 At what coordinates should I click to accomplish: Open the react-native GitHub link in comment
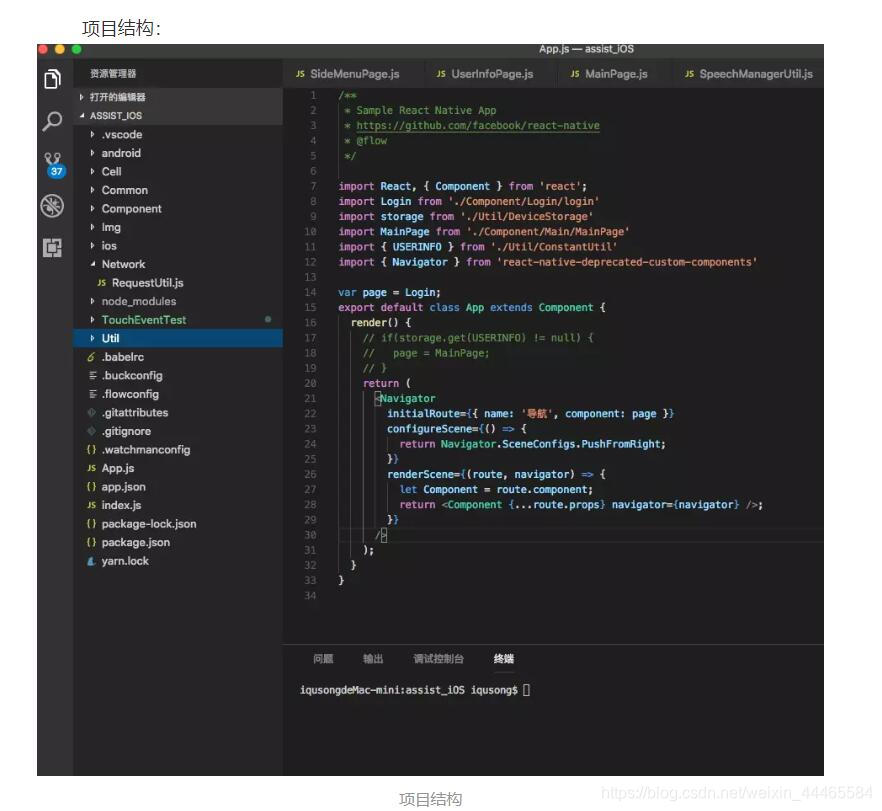pos(478,125)
